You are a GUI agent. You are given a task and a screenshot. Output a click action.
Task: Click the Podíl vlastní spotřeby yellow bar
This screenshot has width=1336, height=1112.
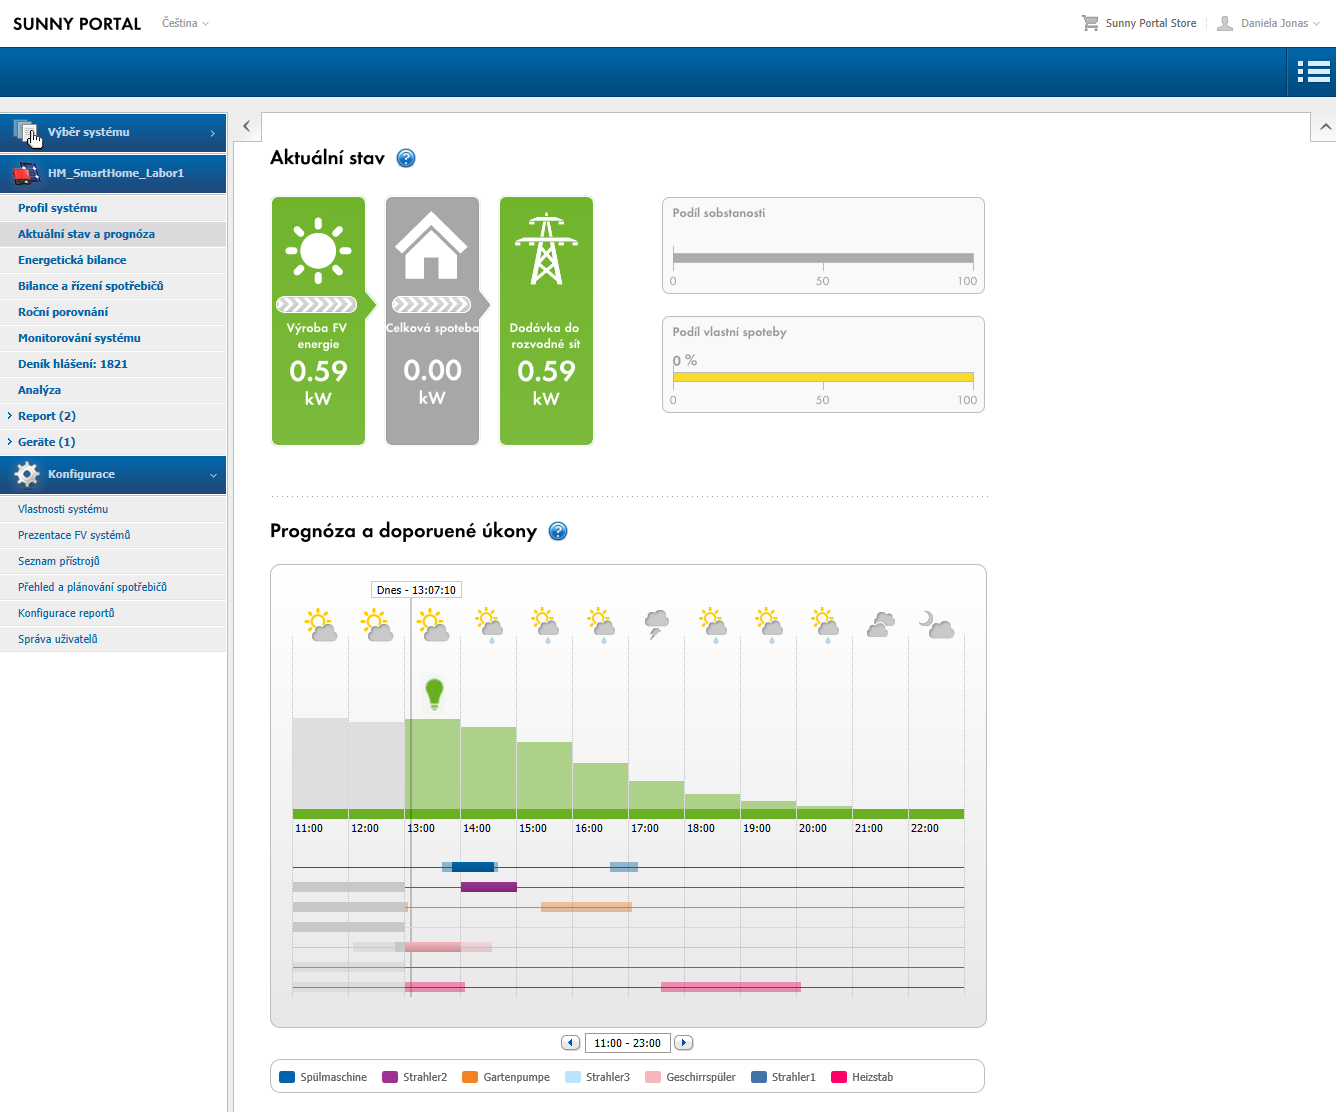click(x=823, y=377)
